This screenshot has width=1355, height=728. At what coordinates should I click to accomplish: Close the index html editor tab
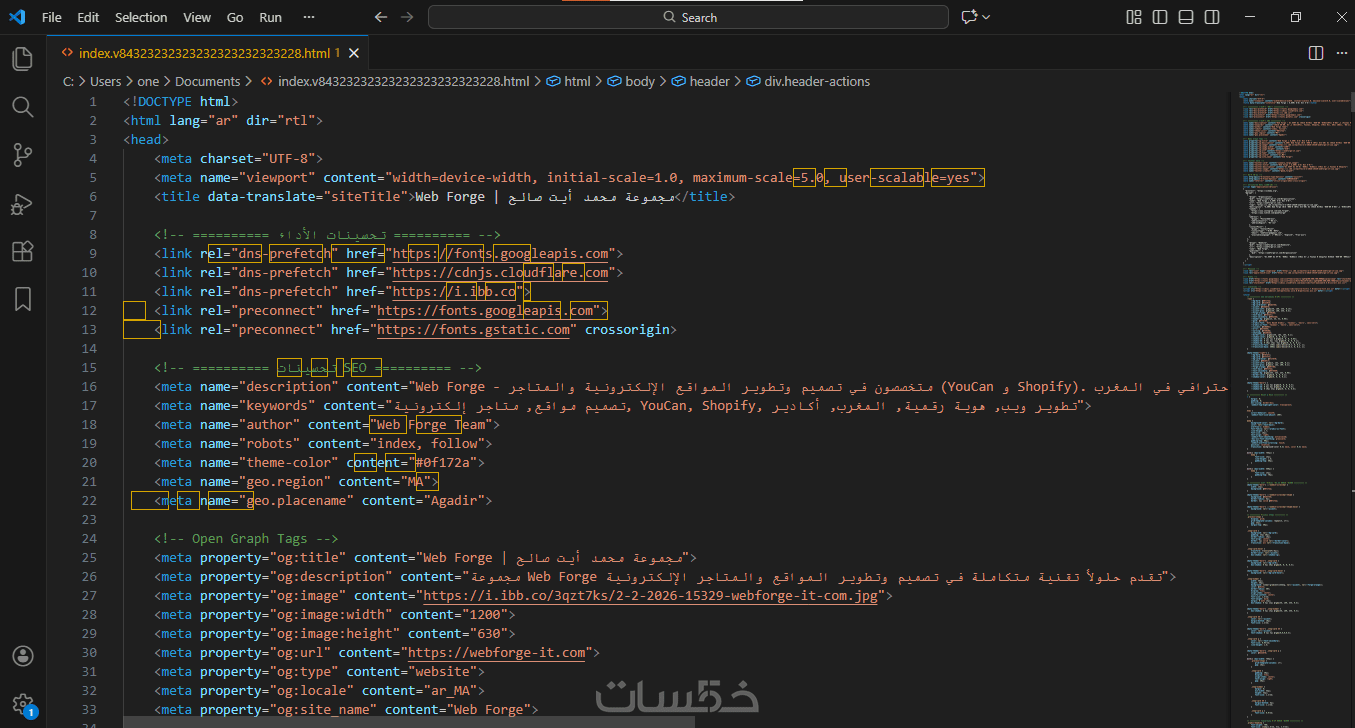click(354, 53)
